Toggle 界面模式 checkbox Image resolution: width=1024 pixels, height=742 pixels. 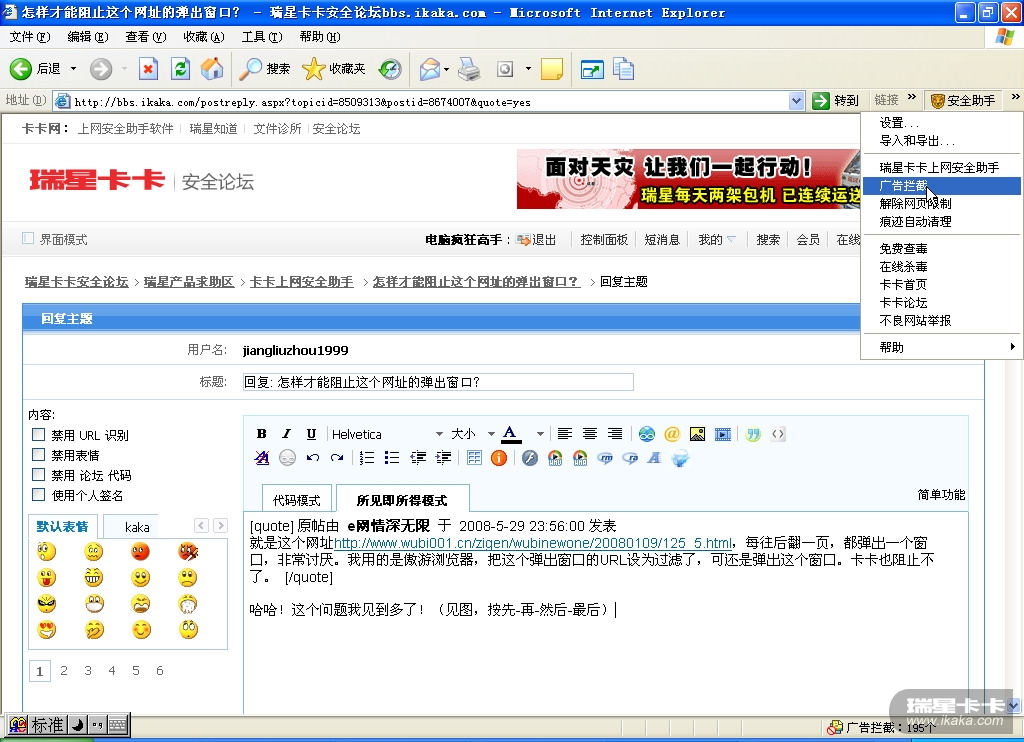click(28, 238)
